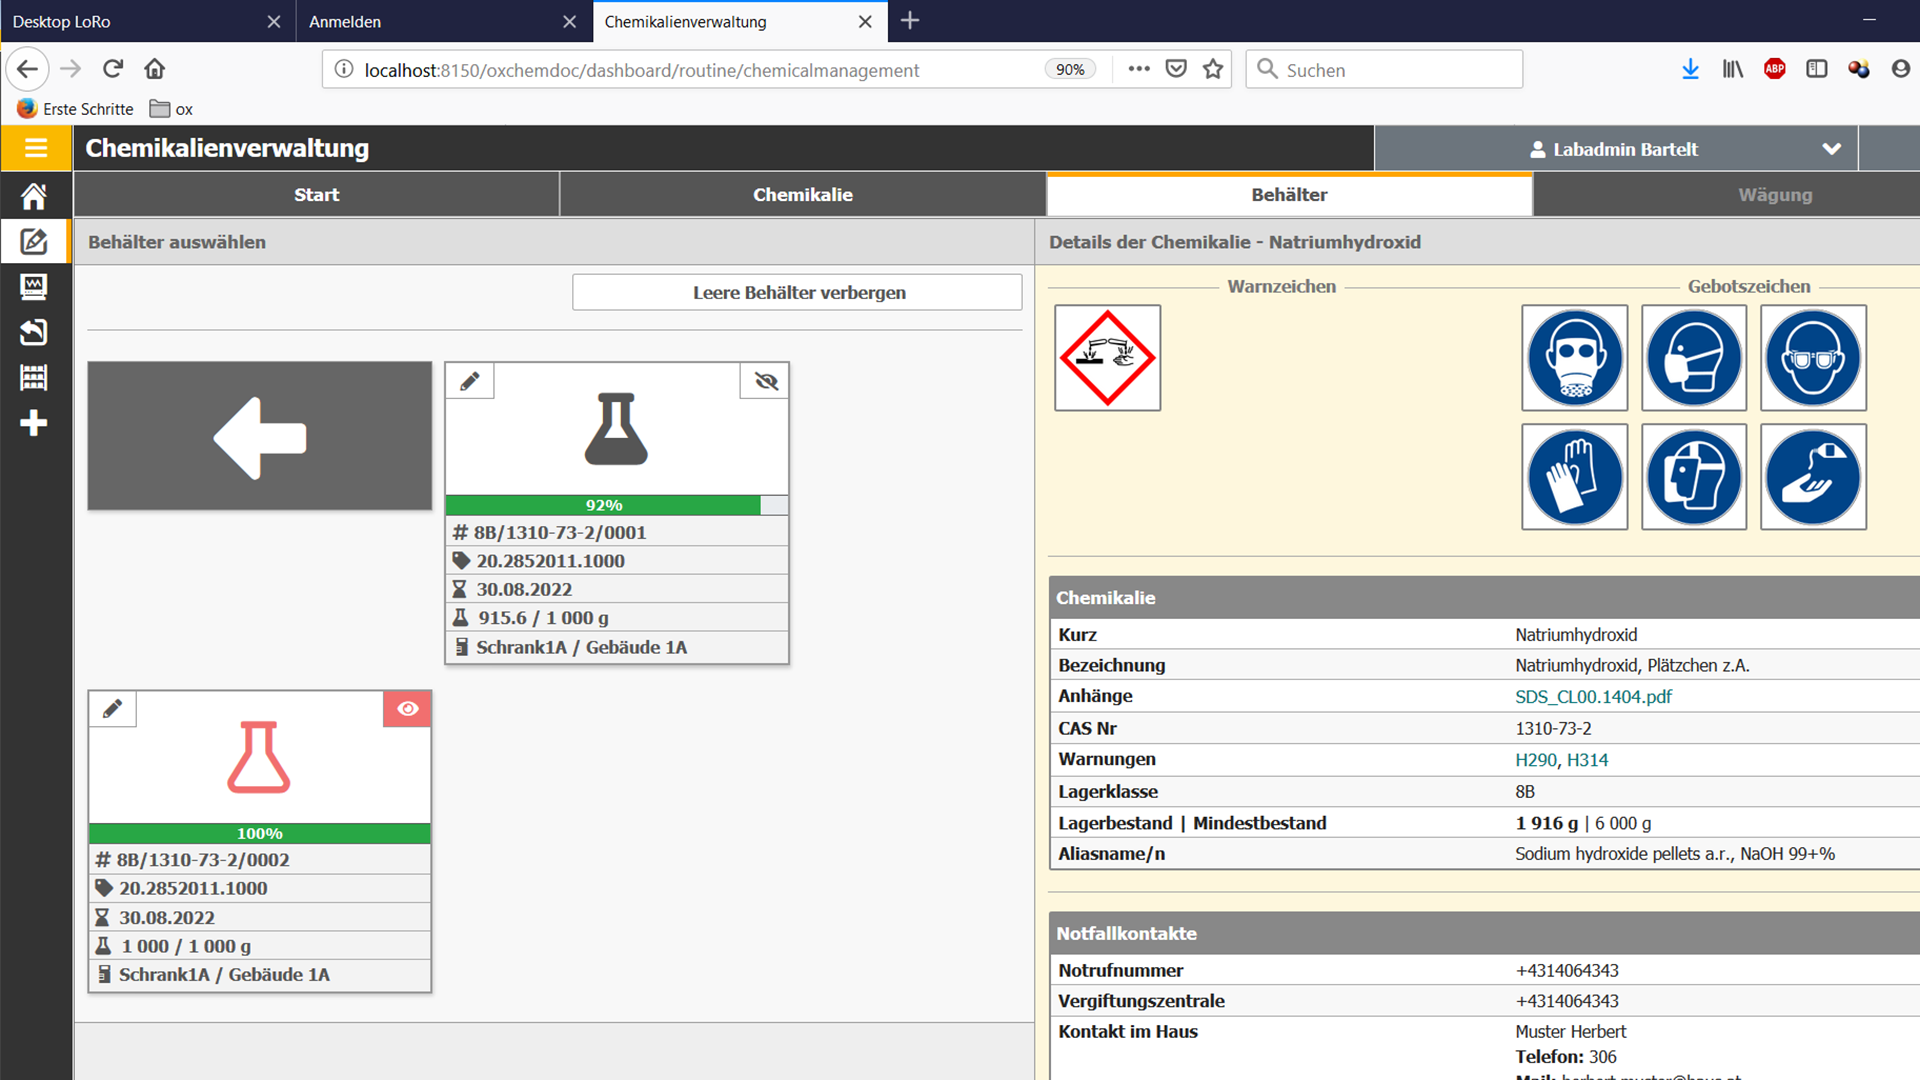1920x1080 pixels.
Task: Open the SDS_CL00.1404.pdf attachment link
Action: click(1592, 697)
